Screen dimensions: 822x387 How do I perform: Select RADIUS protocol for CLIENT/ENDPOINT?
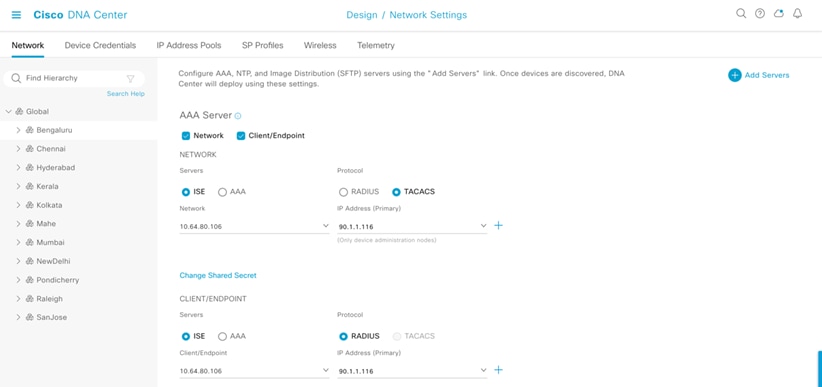(x=343, y=336)
